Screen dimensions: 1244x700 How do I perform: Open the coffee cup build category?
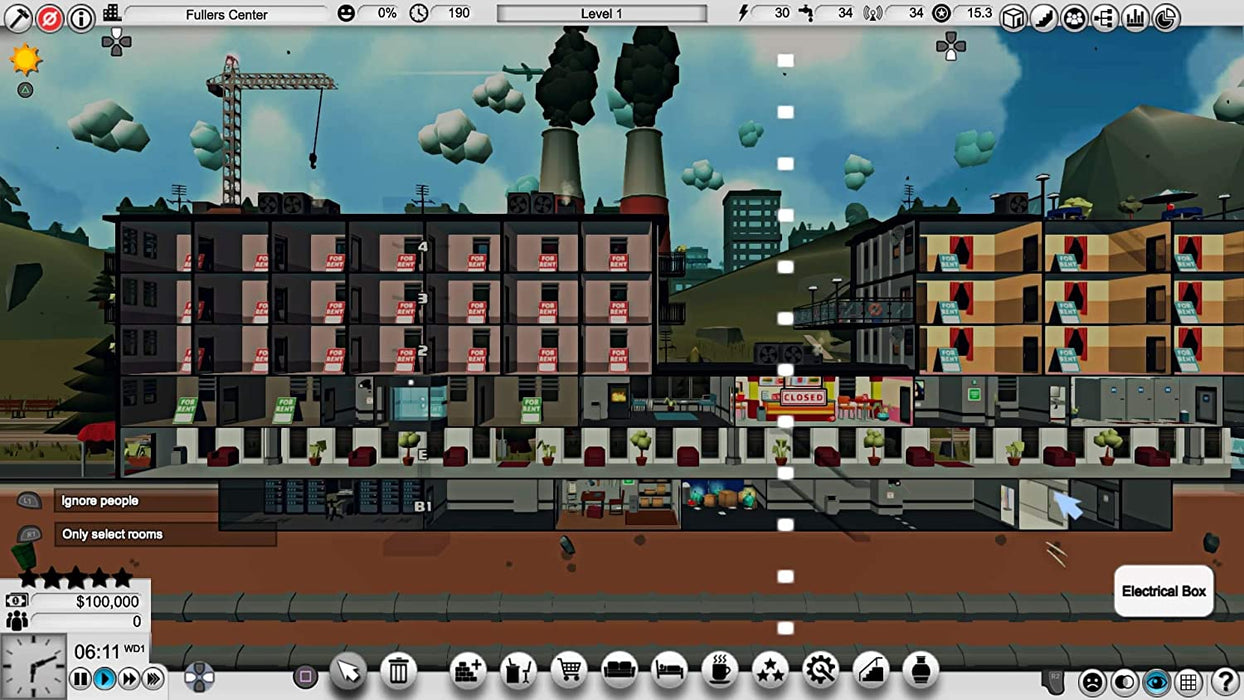(720, 670)
